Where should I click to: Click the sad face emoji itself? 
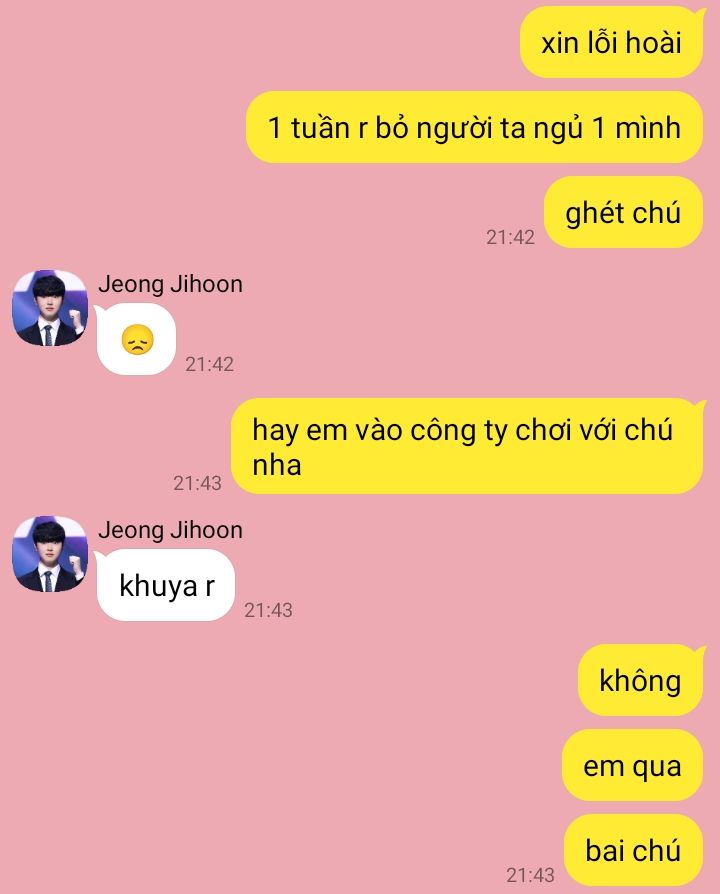click(x=137, y=340)
